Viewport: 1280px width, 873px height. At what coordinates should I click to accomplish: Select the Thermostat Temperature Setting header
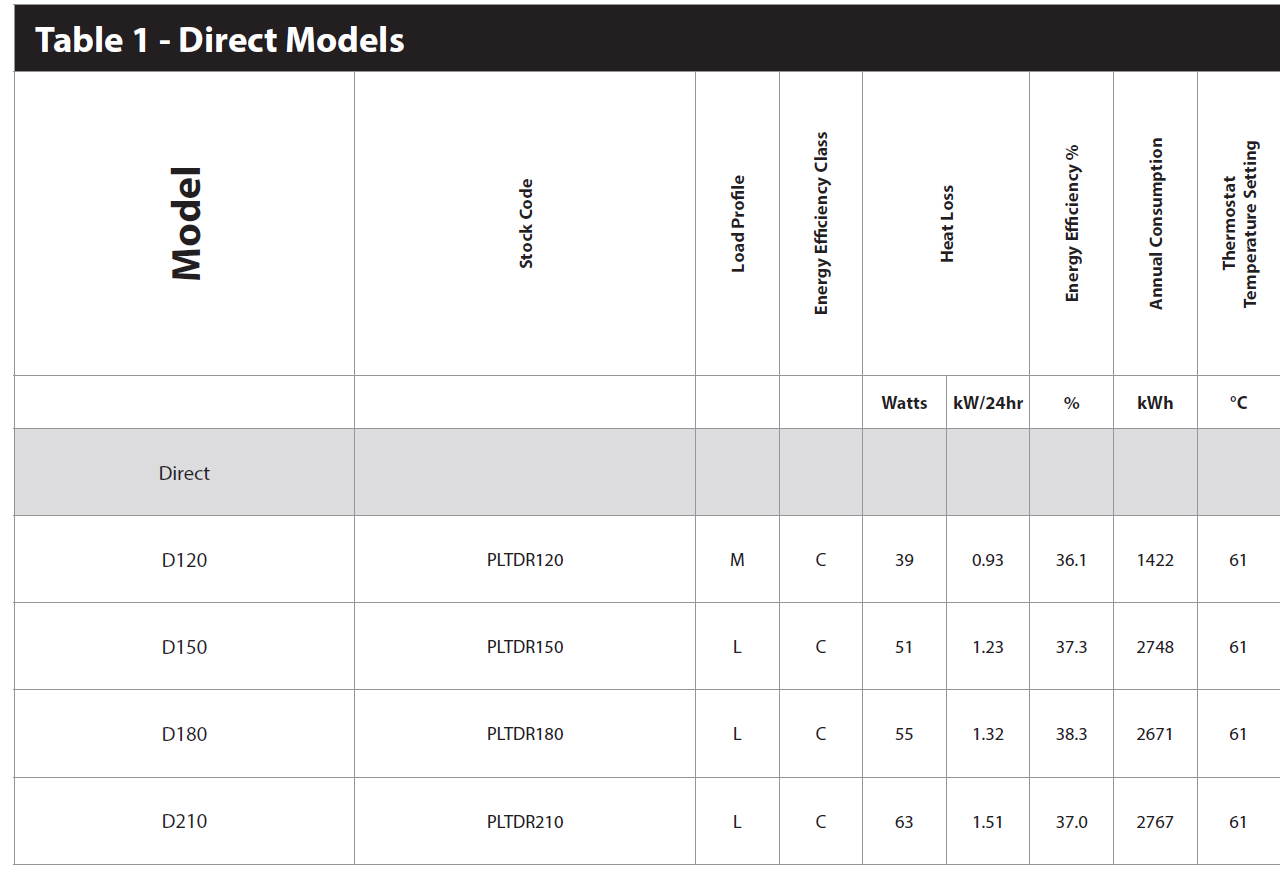1239,224
